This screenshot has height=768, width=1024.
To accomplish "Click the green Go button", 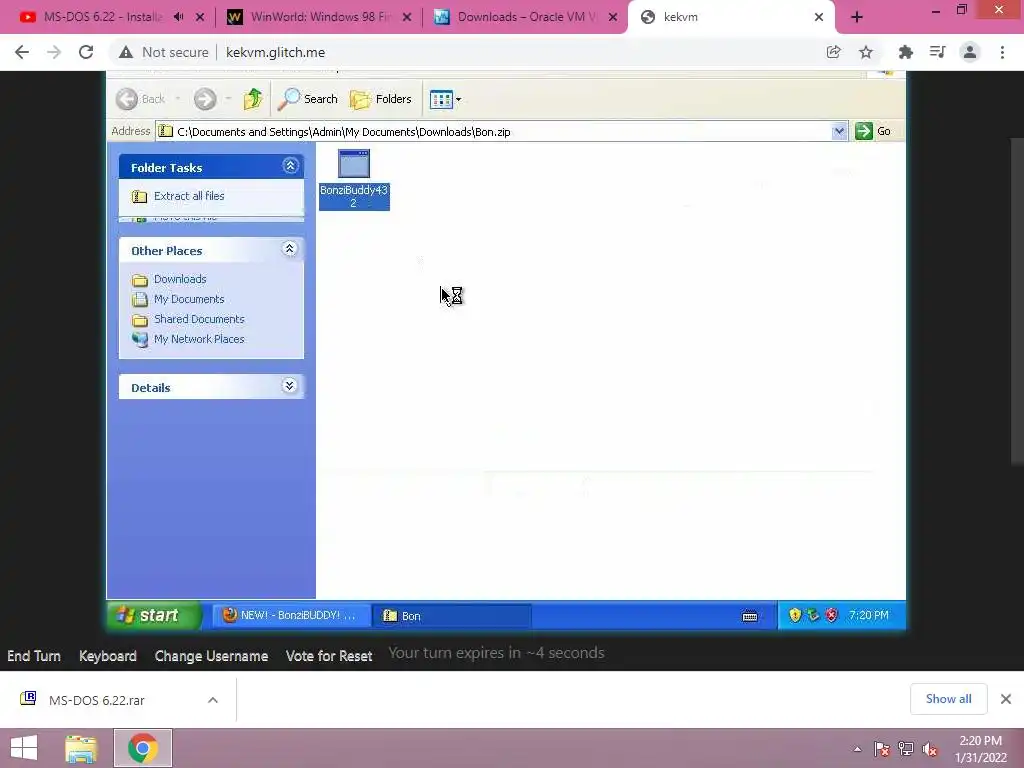I will 874,131.
